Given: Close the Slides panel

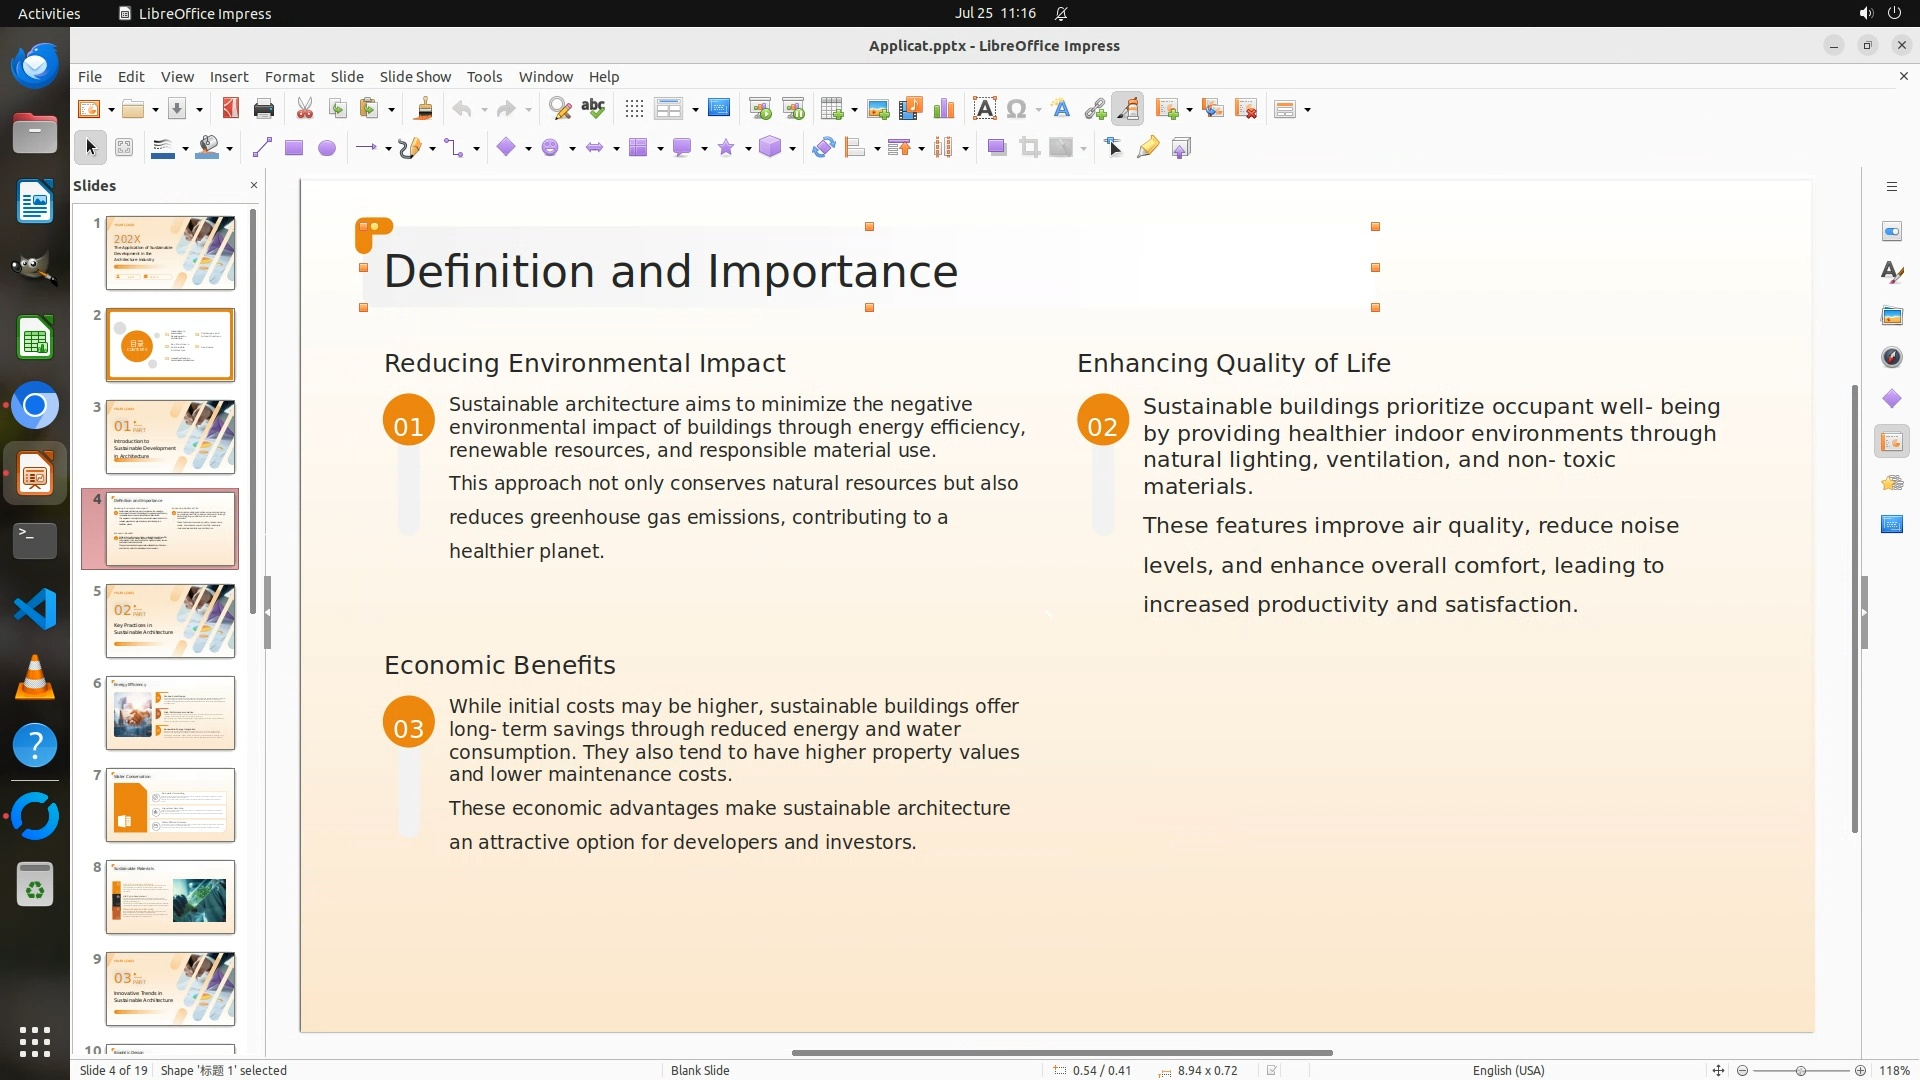Looking at the screenshot, I should [x=253, y=185].
